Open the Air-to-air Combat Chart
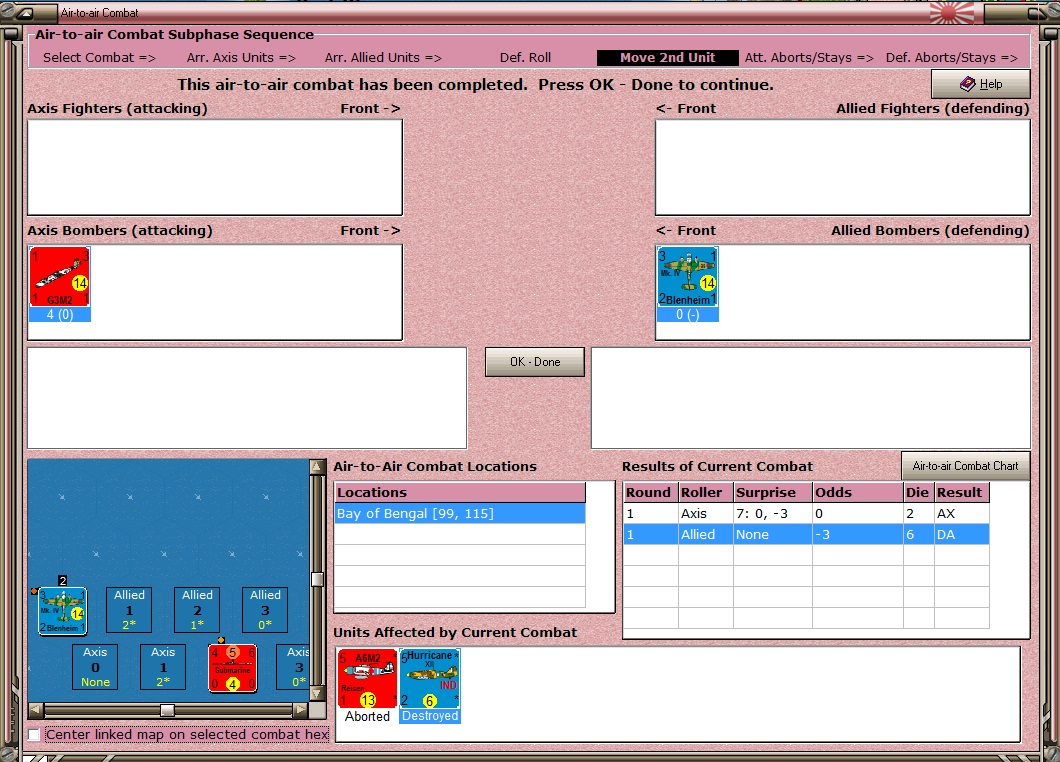 pyautogui.click(x=965, y=466)
